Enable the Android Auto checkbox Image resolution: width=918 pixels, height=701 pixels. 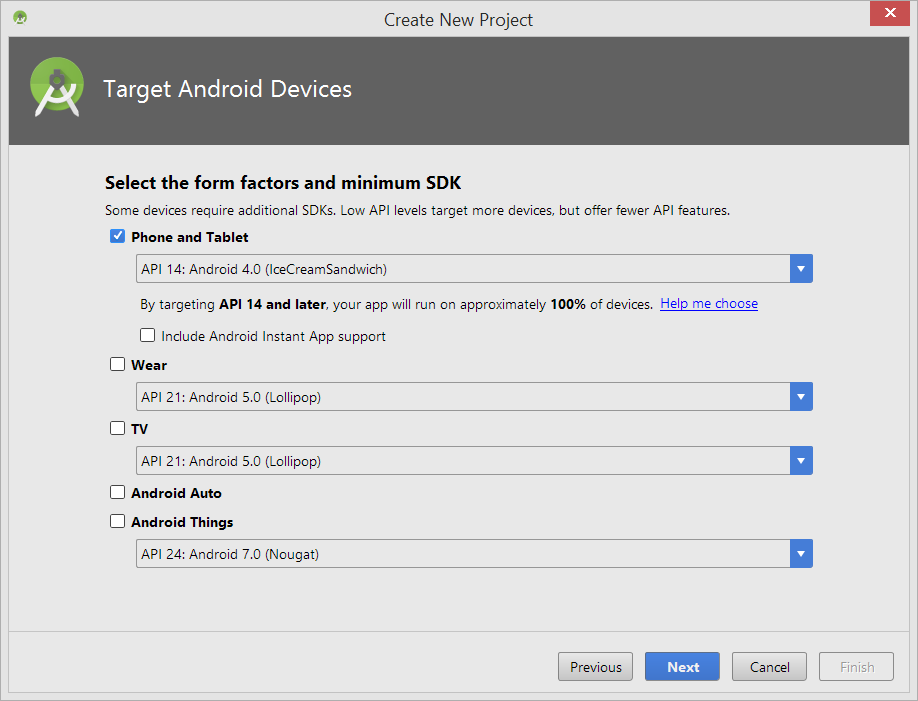tap(117, 492)
